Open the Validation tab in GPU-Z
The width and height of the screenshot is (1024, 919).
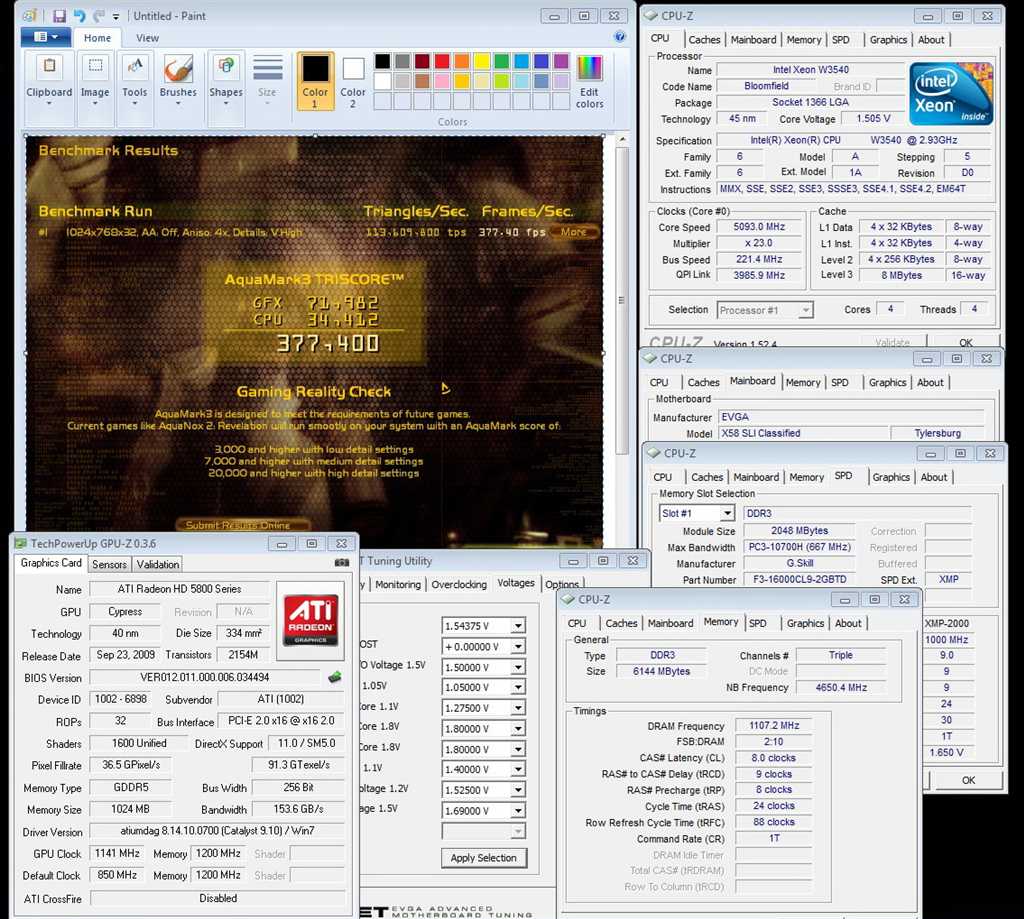point(157,564)
